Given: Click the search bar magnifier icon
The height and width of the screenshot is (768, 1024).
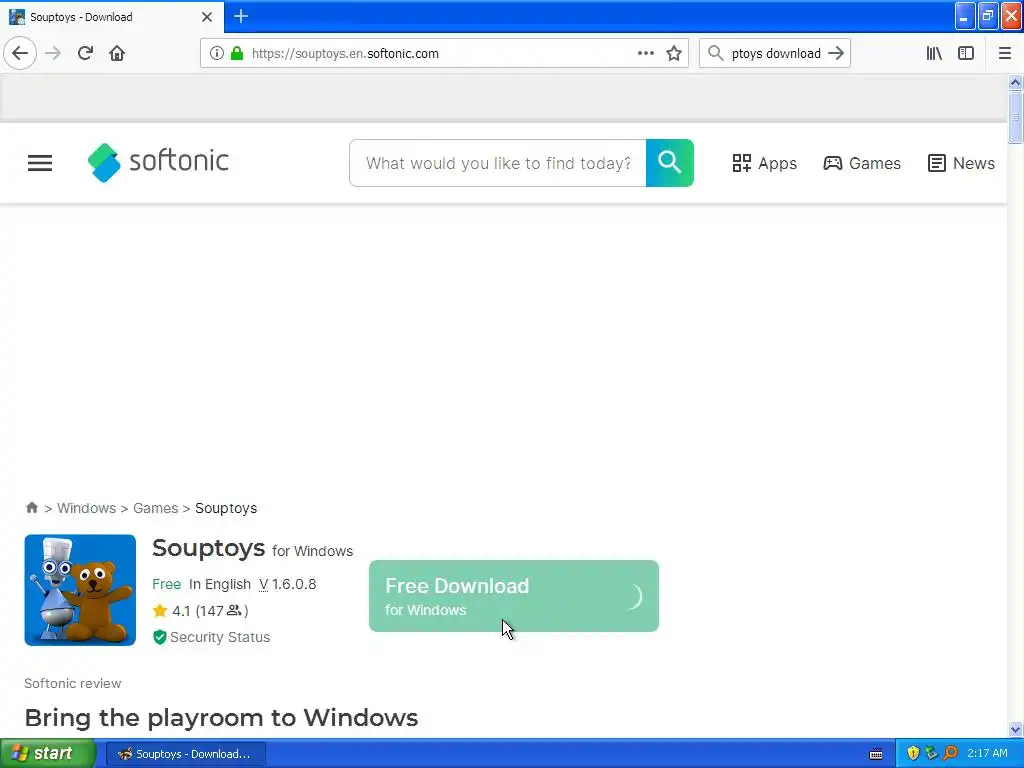Looking at the screenshot, I should pos(716,53).
